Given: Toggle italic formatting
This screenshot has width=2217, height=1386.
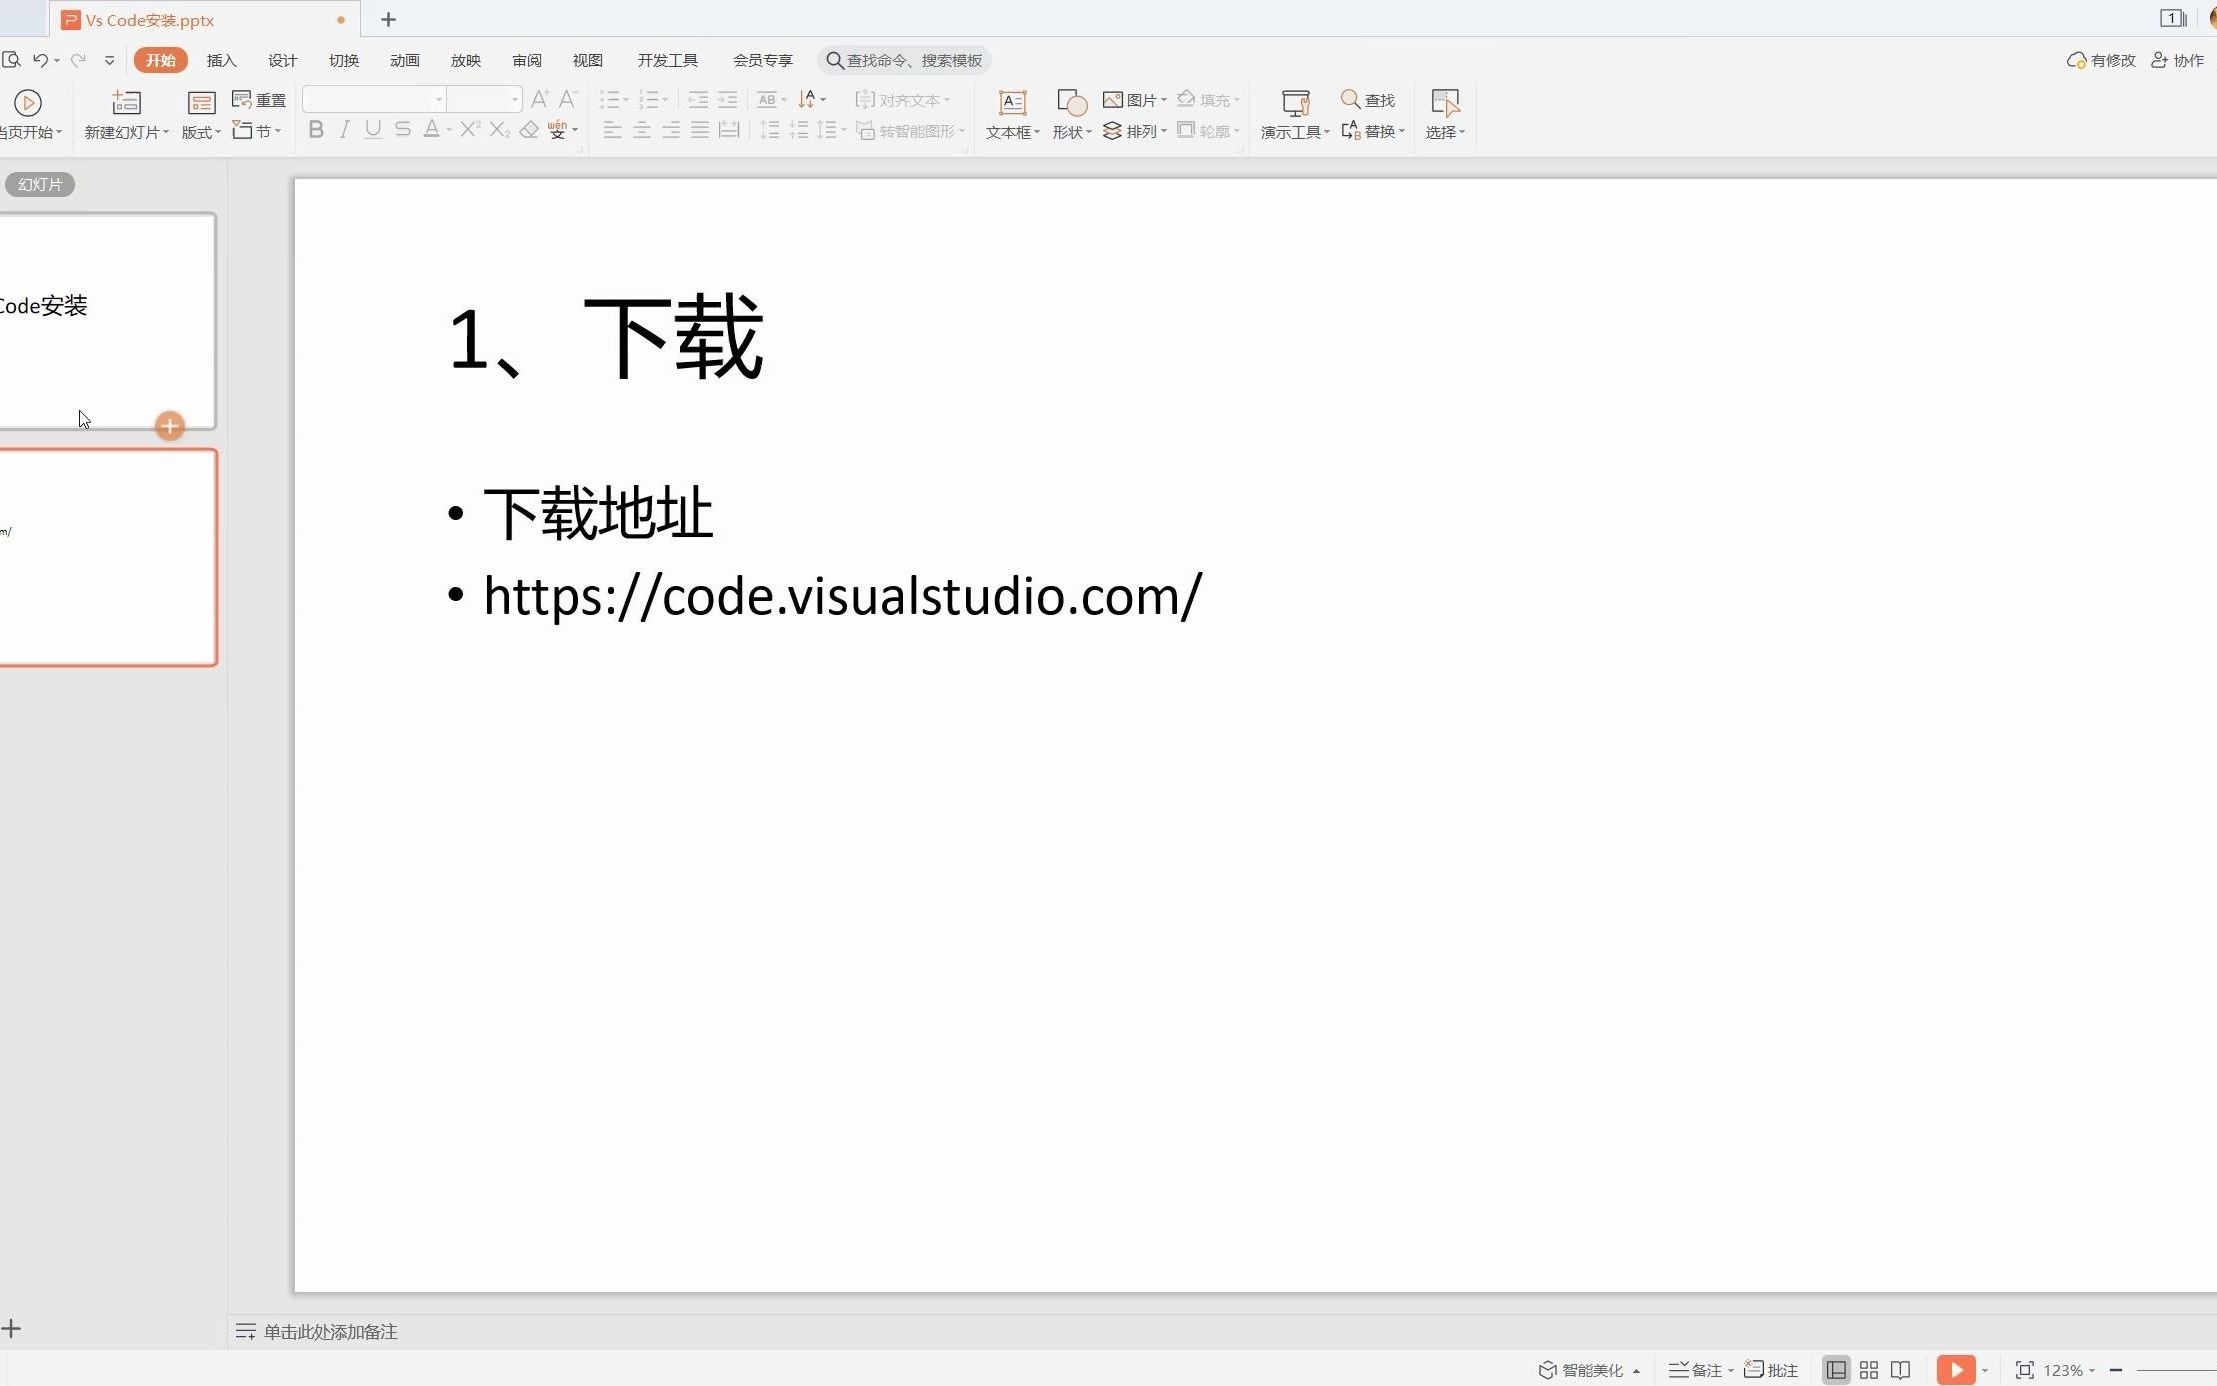Looking at the screenshot, I should pos(343,129).
